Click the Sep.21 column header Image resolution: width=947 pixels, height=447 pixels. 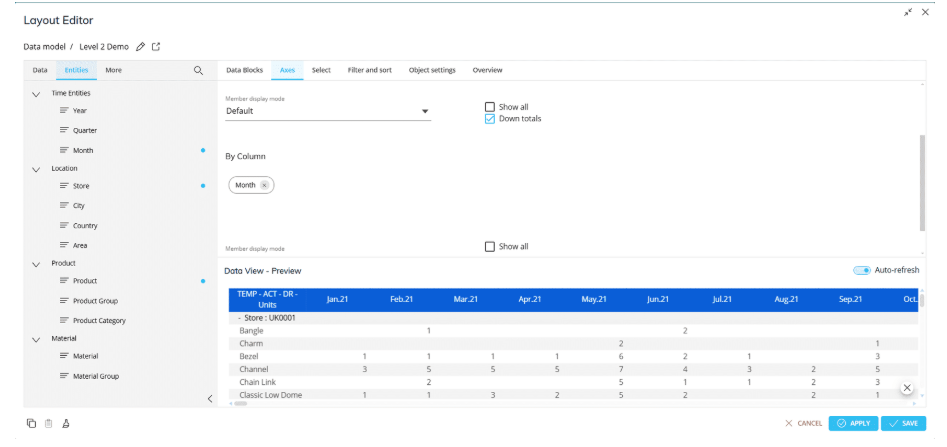coord(850,300)
